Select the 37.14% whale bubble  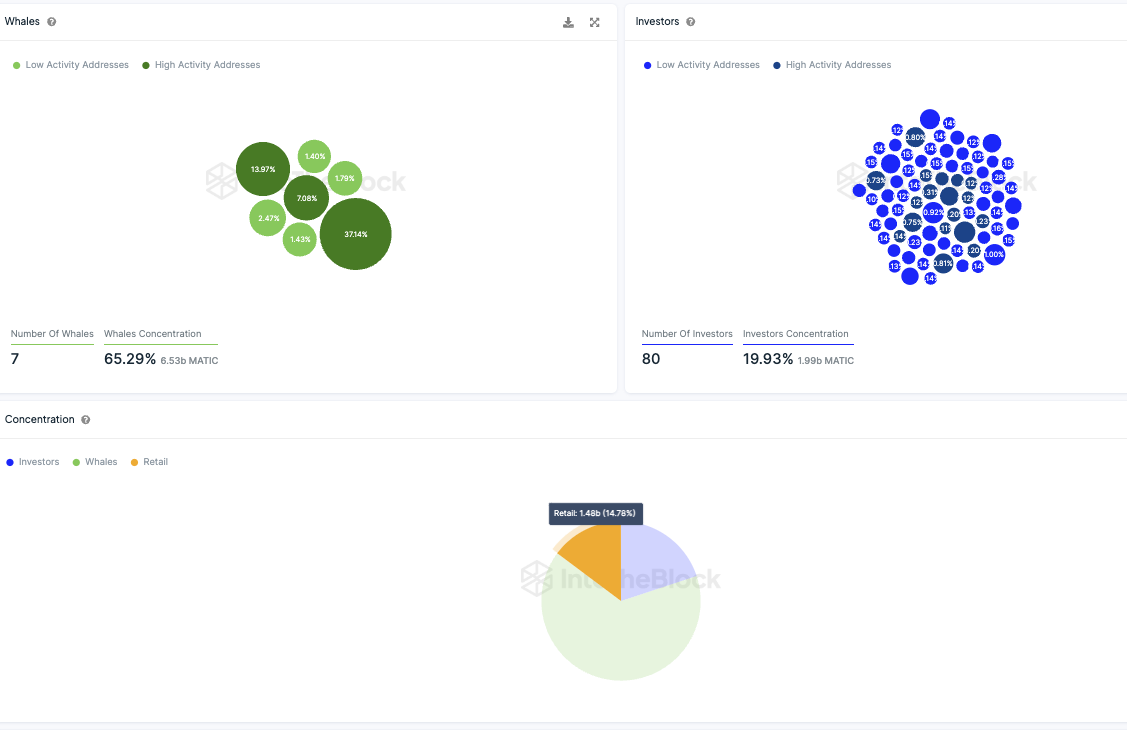coord(356,234)
